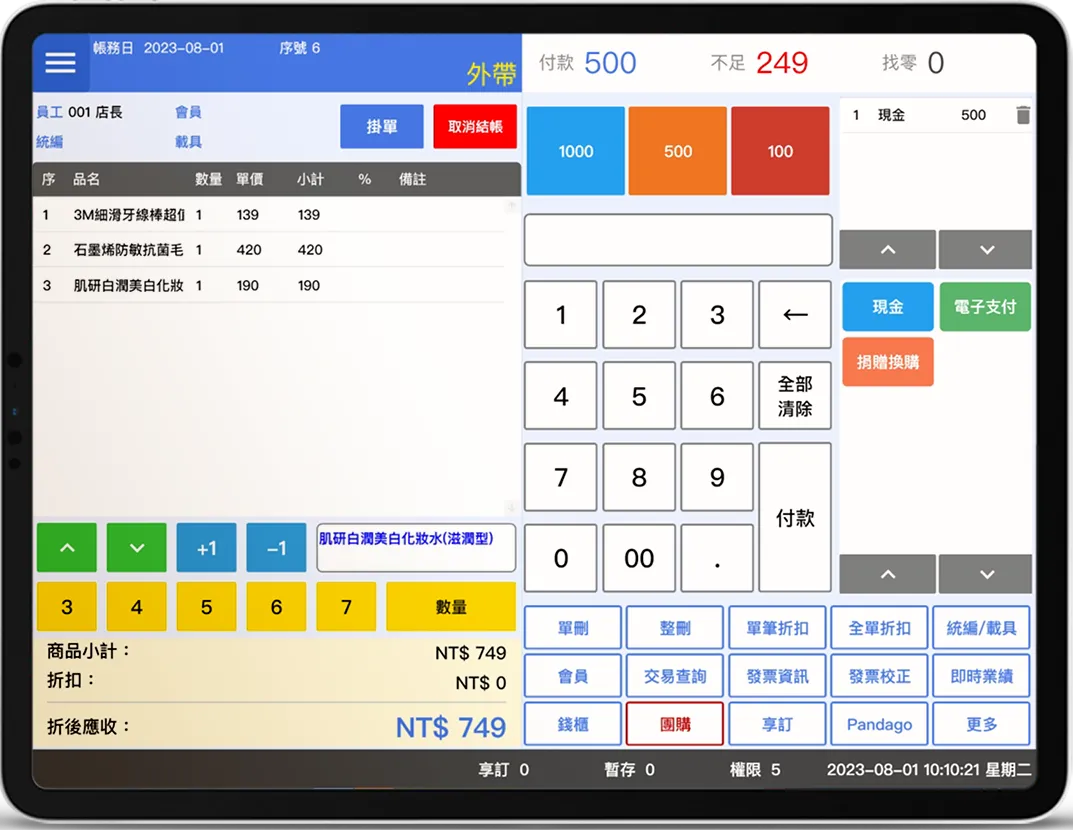Decrease item quantity with −1 button
Screen dimensions: 1073x830
click(276, 548)
